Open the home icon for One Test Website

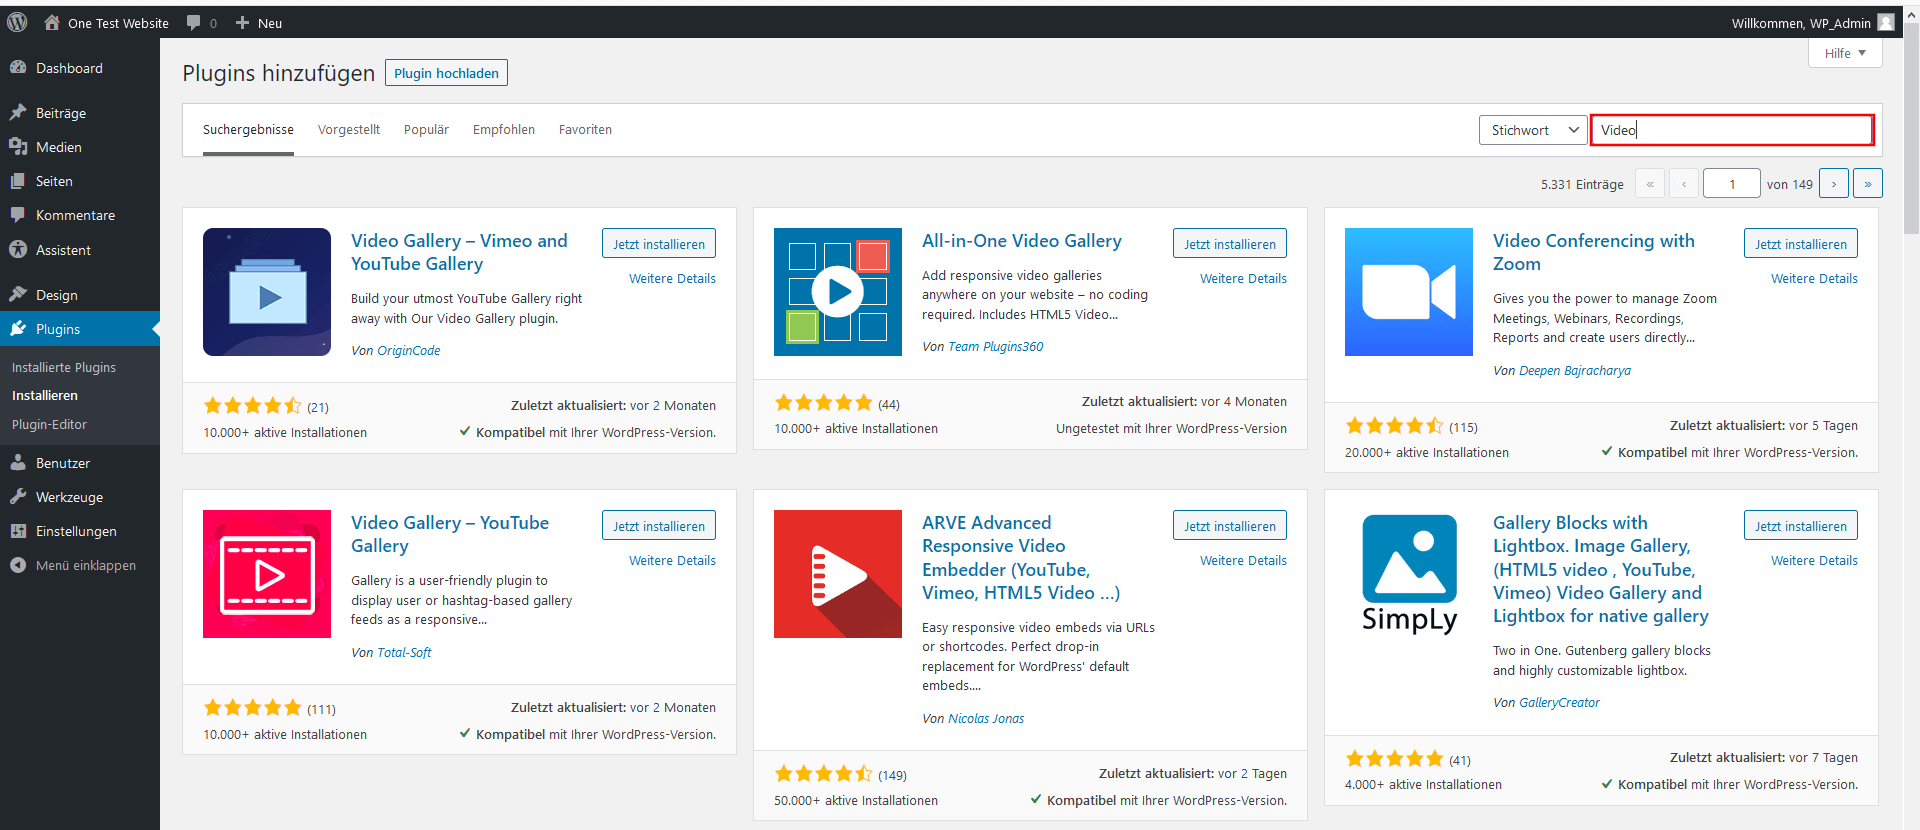click(x=52, y=22)
